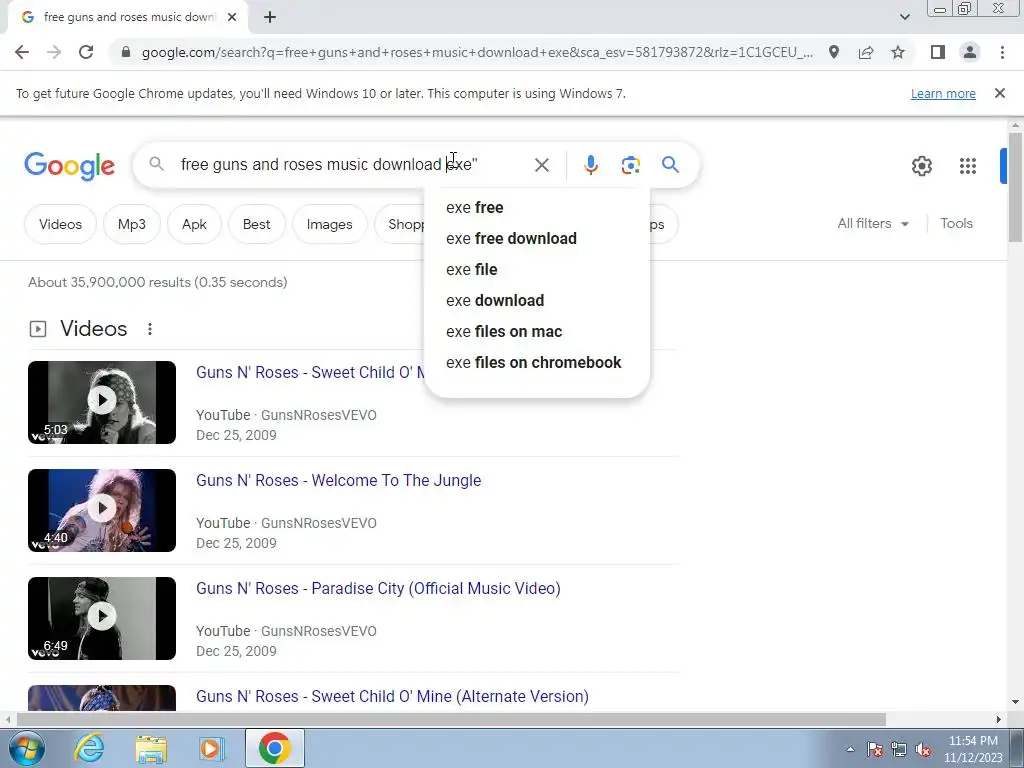The image size is (1024, 768).
Task: Go to Google home via logo
Action: [69, 166]
